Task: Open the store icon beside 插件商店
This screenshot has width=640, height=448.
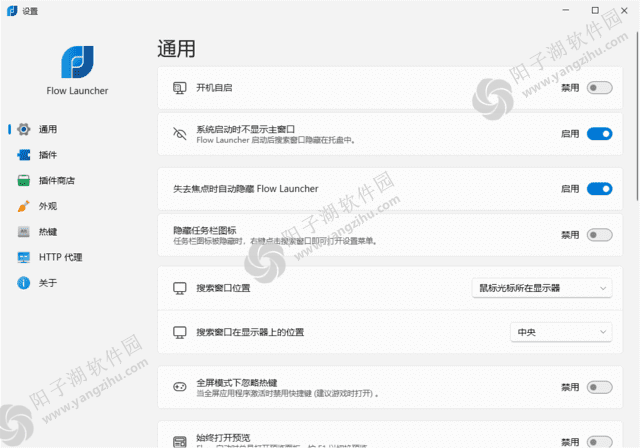Action: [24, 180]
